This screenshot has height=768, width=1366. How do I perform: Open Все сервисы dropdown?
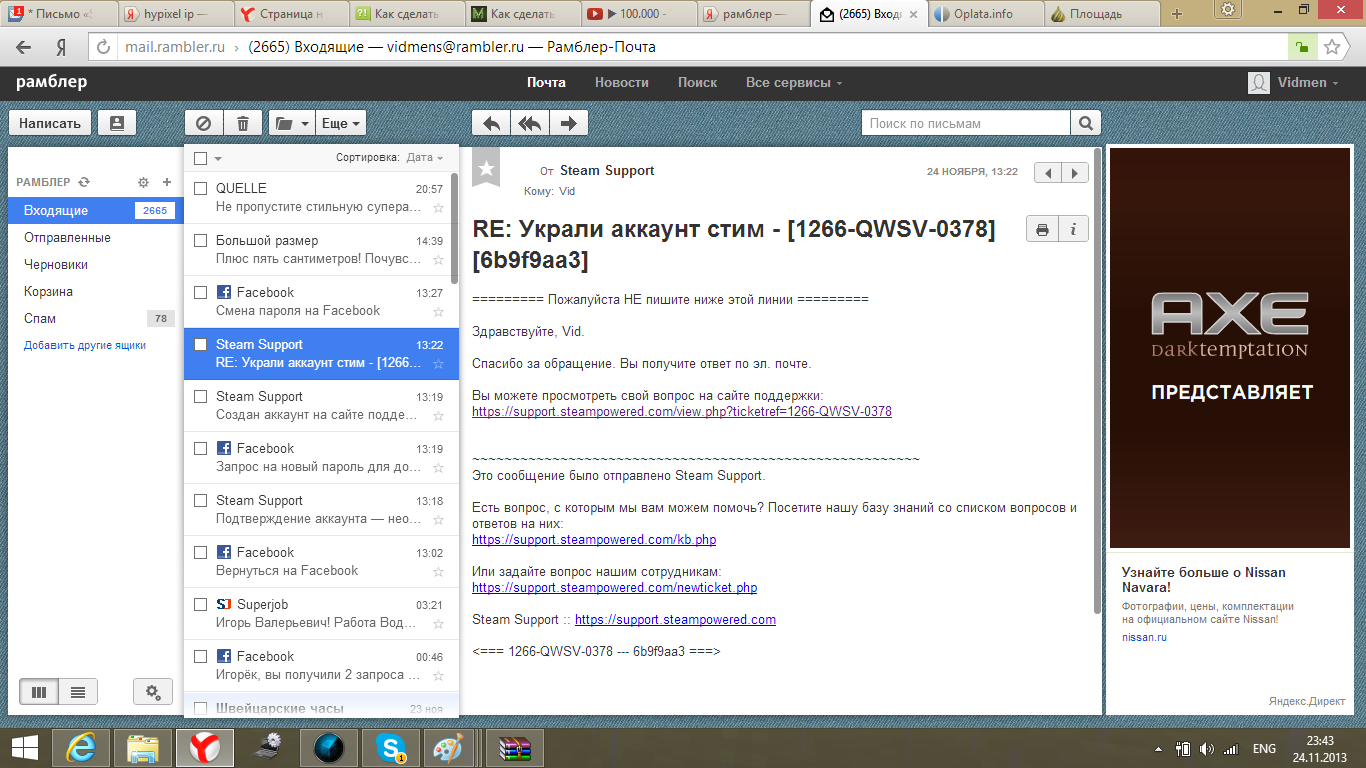pos(794,82)
